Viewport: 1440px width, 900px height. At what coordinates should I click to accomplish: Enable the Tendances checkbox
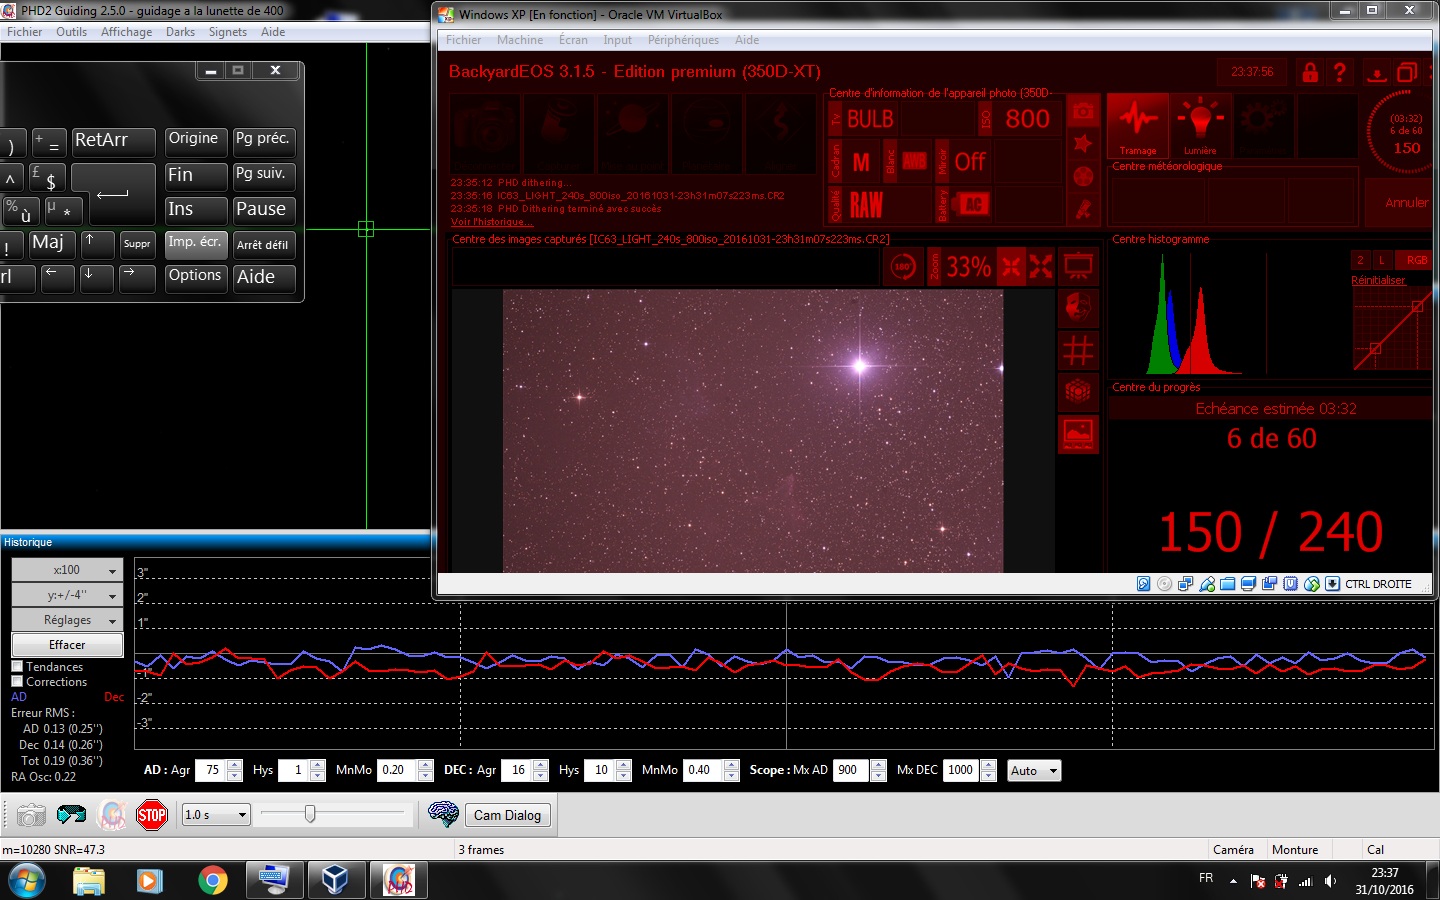[x=17, y=667]
